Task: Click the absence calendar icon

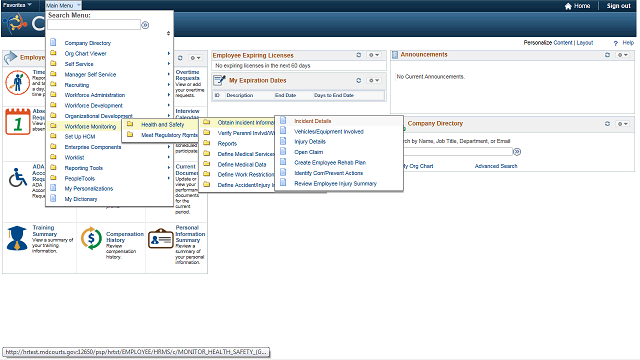Action: point(18,122)
